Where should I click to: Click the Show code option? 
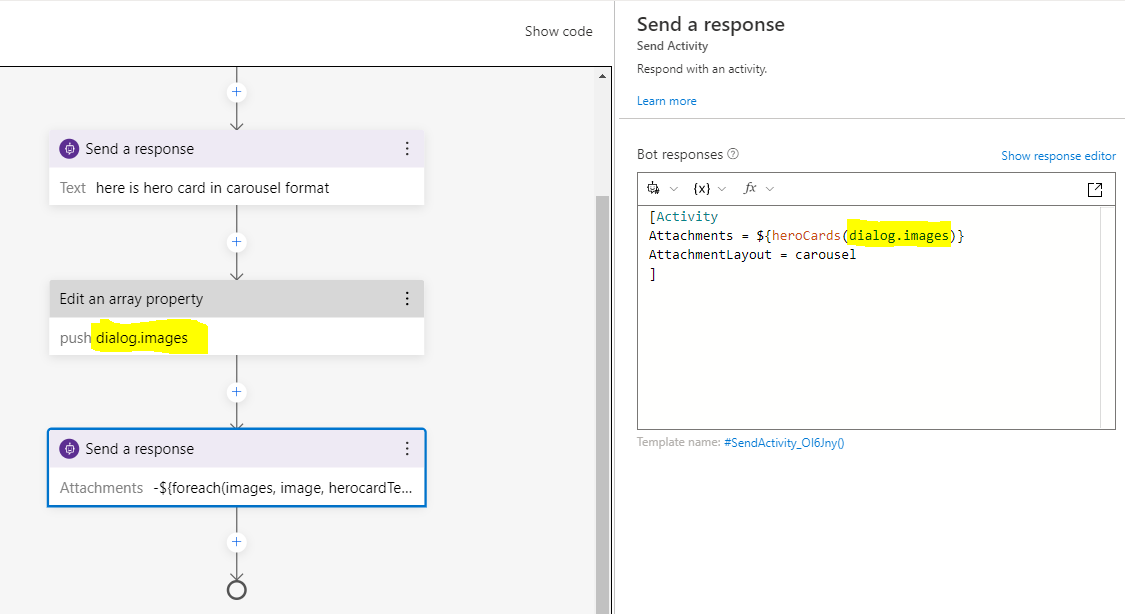558,31
